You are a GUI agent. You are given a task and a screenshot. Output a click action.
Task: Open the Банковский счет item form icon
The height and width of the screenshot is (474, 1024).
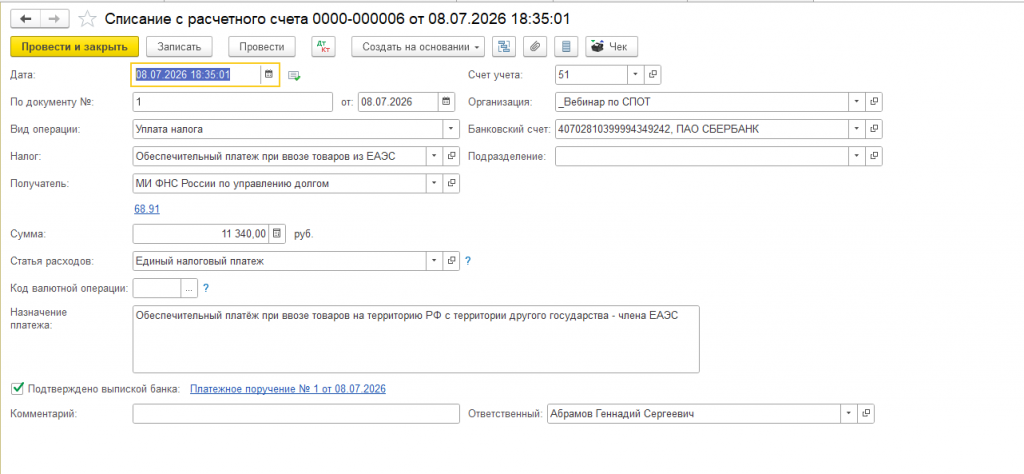point(874,129)
